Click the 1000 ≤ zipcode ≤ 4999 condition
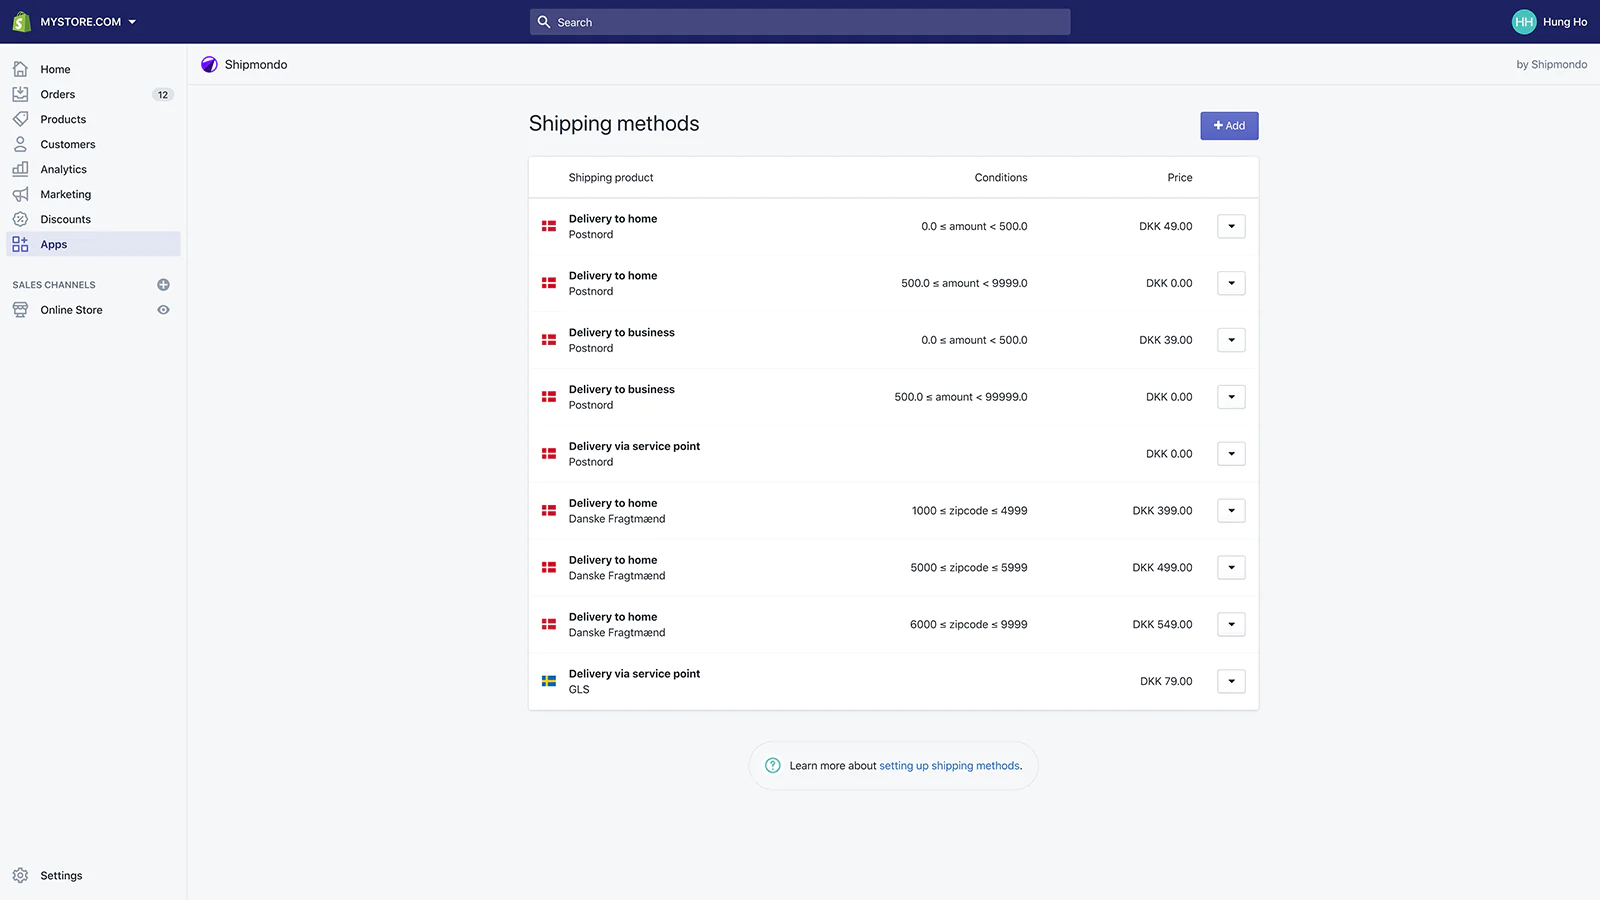1600x900 pixels. [969, 511]
